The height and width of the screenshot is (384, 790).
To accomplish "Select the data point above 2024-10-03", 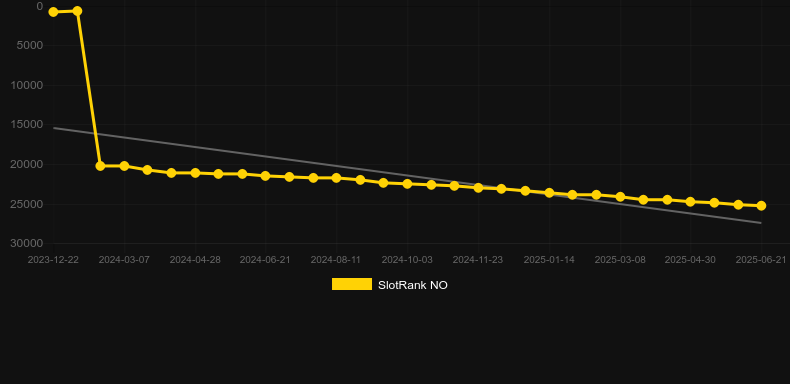I will pos(407,184).
